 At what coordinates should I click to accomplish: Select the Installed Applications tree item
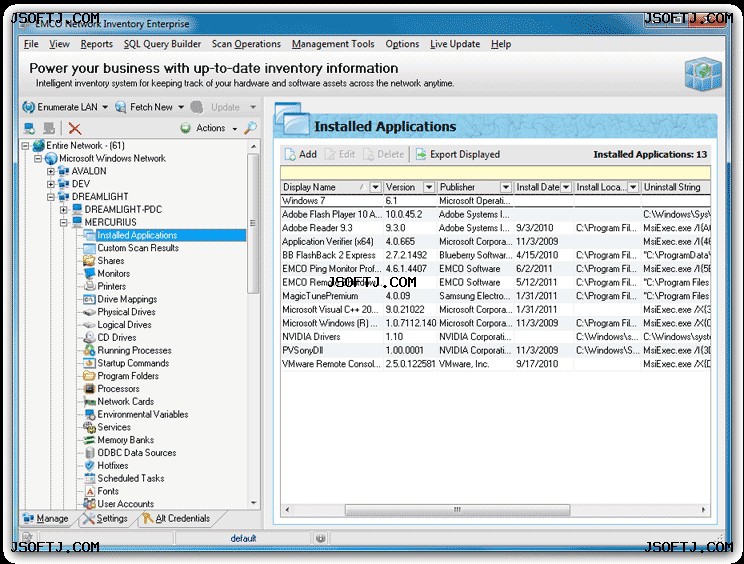(x=137, y=235)
